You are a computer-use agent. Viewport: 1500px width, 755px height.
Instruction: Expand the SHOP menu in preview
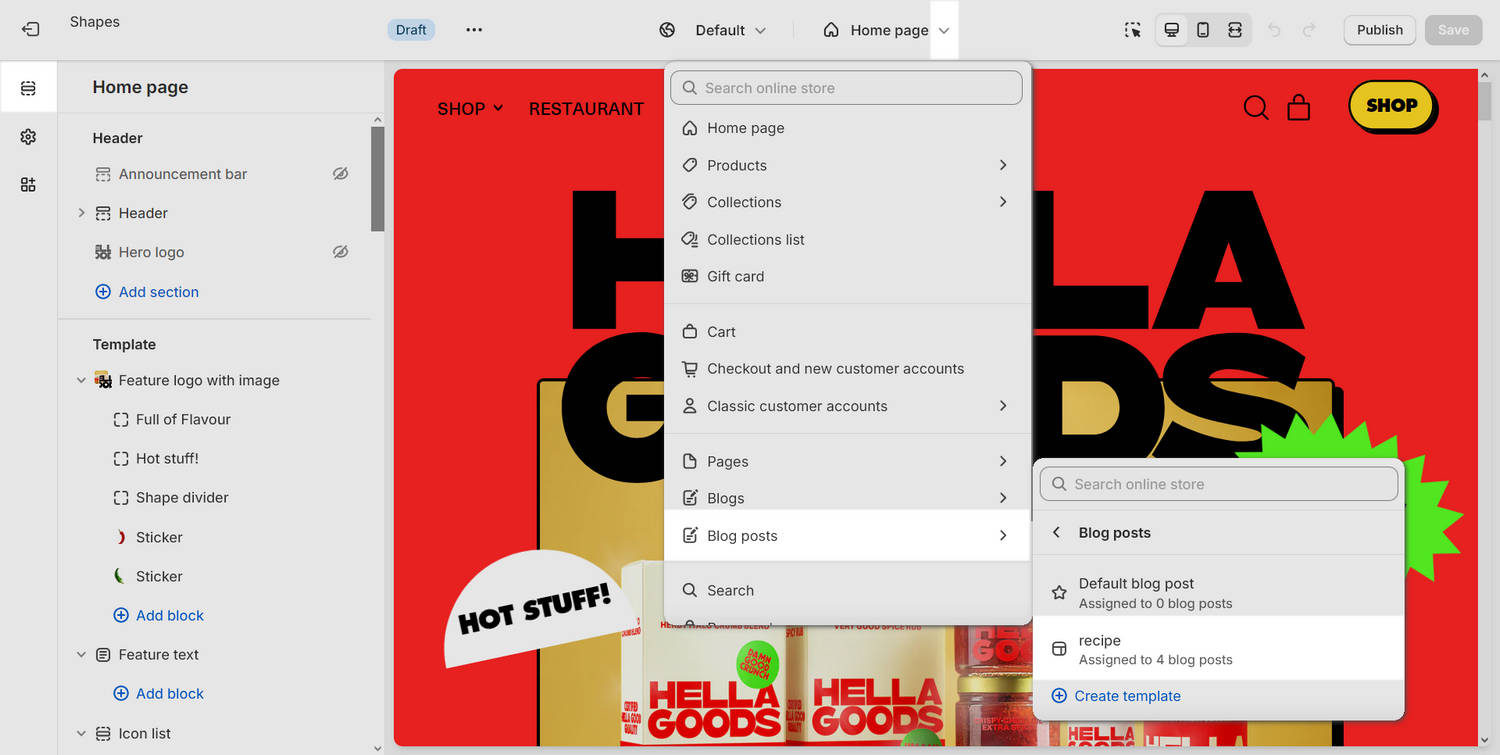click(470, 109)
